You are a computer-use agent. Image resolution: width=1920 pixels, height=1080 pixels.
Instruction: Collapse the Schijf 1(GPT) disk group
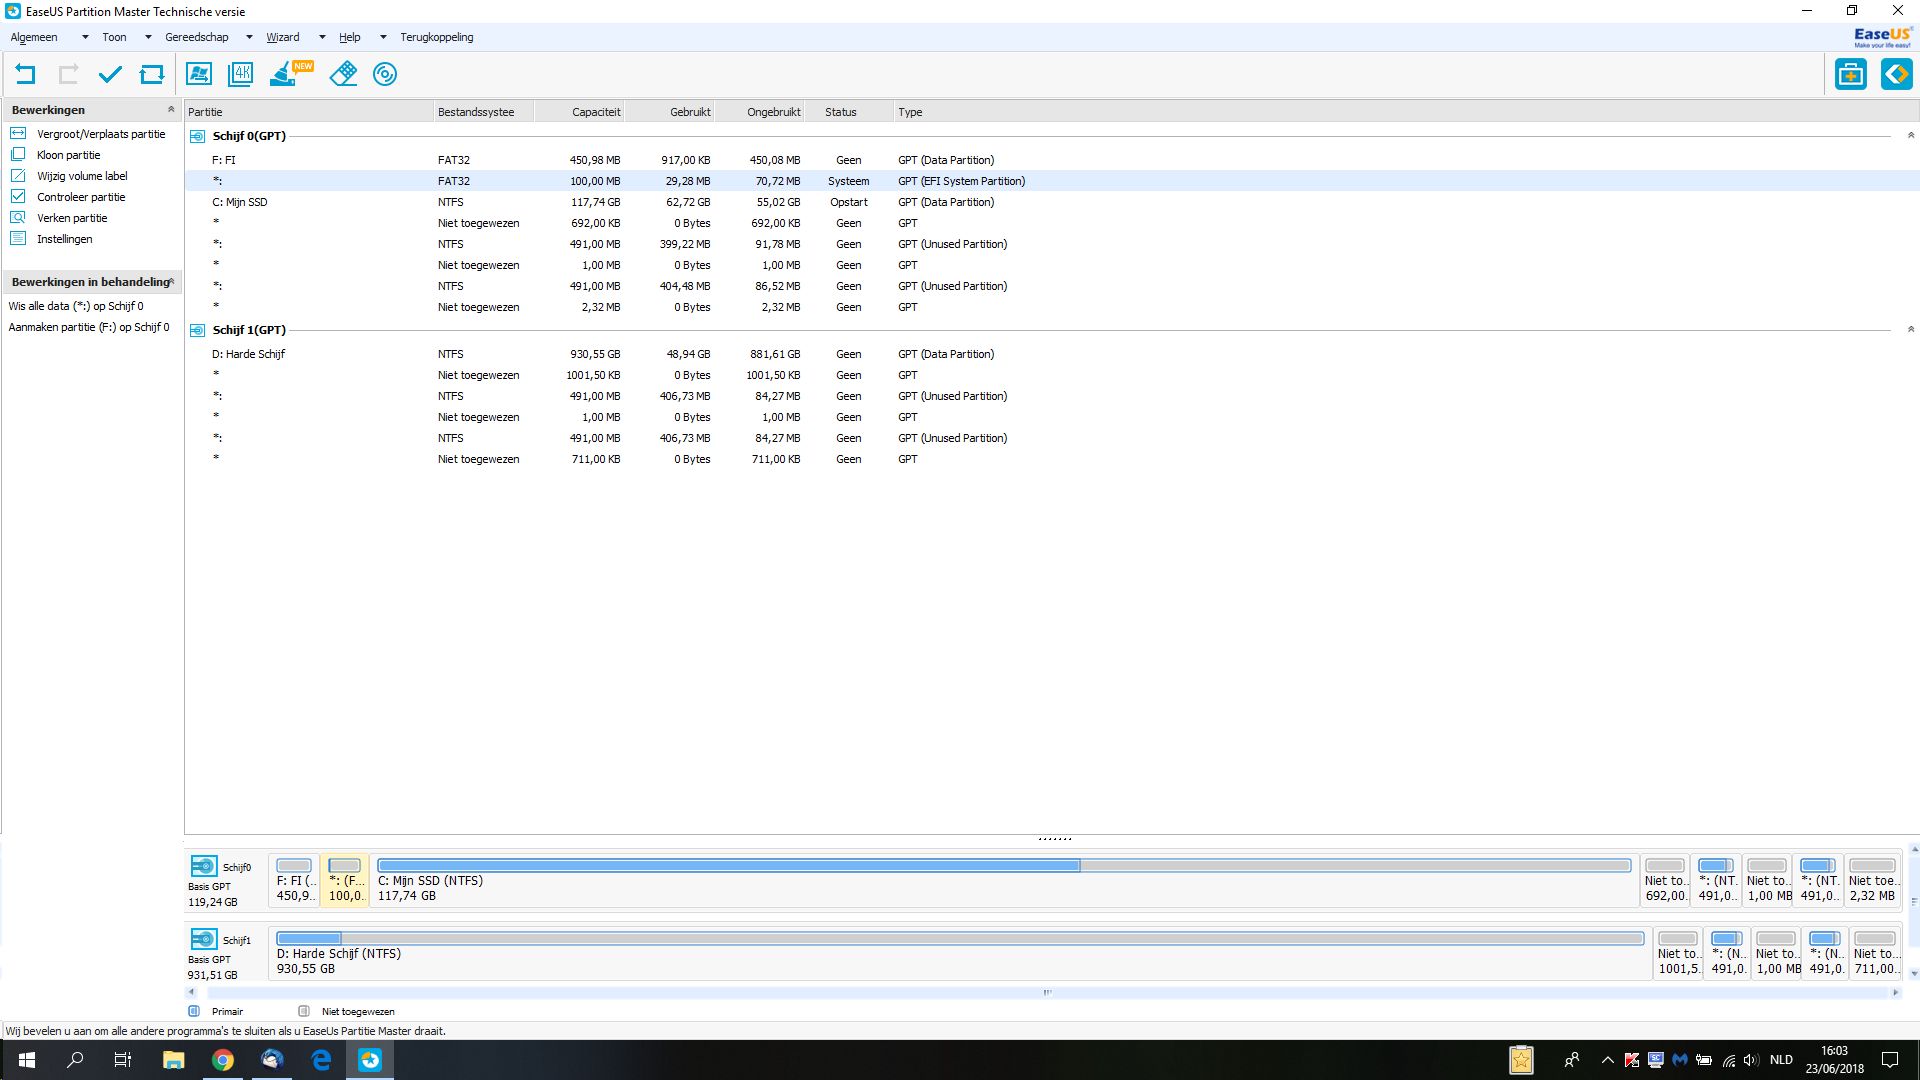click(1910, 330)
